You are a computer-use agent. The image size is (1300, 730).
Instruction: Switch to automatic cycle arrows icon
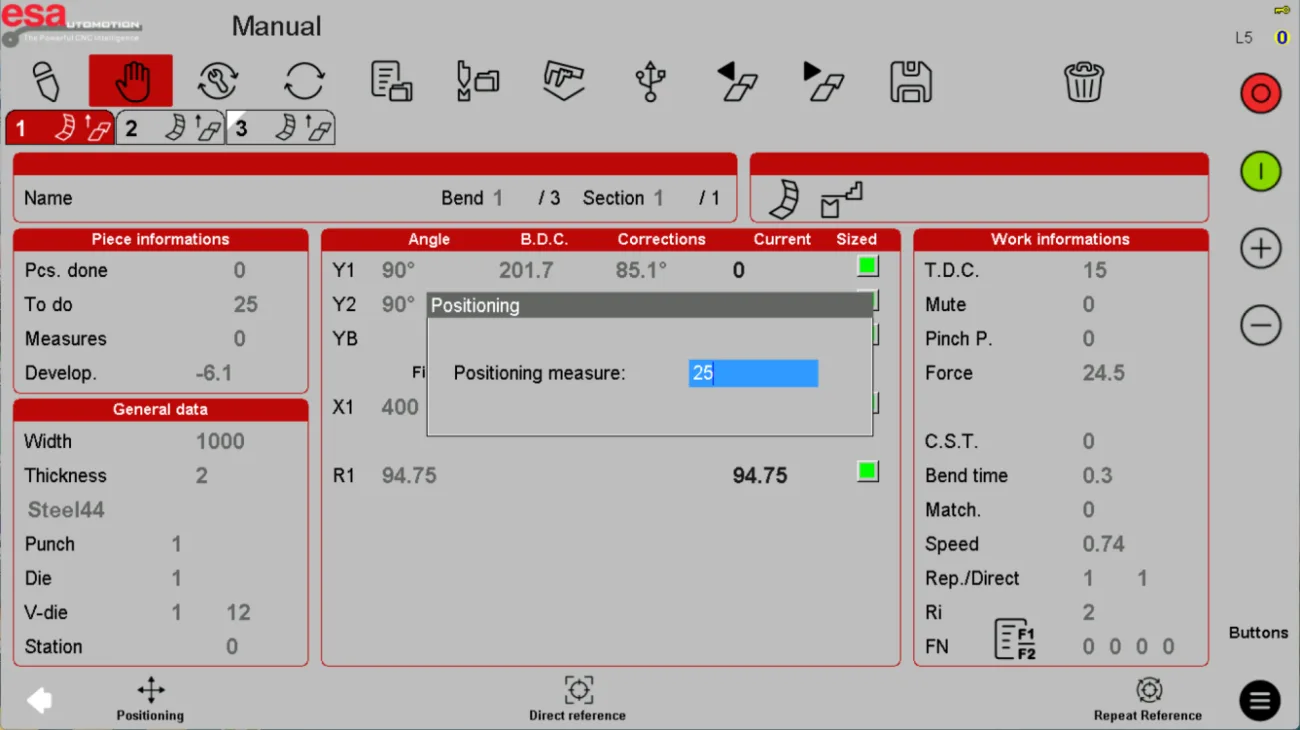tap(304, 81)
